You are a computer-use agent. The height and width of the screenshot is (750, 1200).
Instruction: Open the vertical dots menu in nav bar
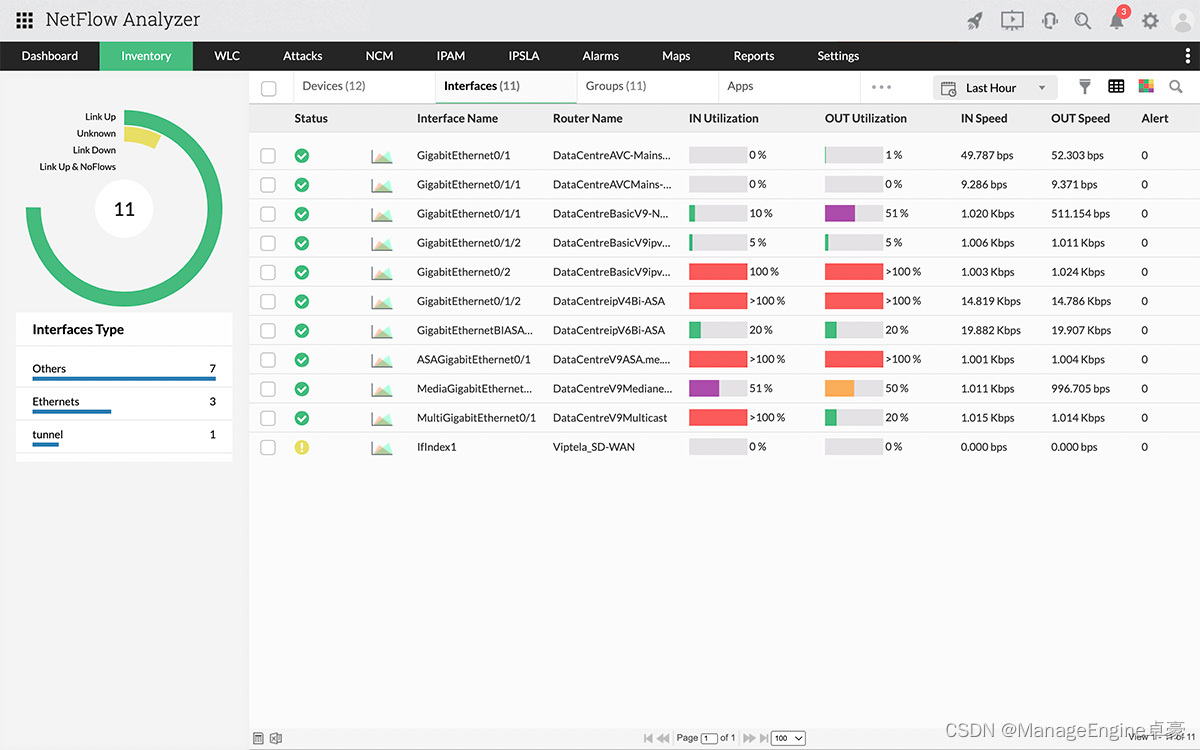click(x=1188, y=56)
